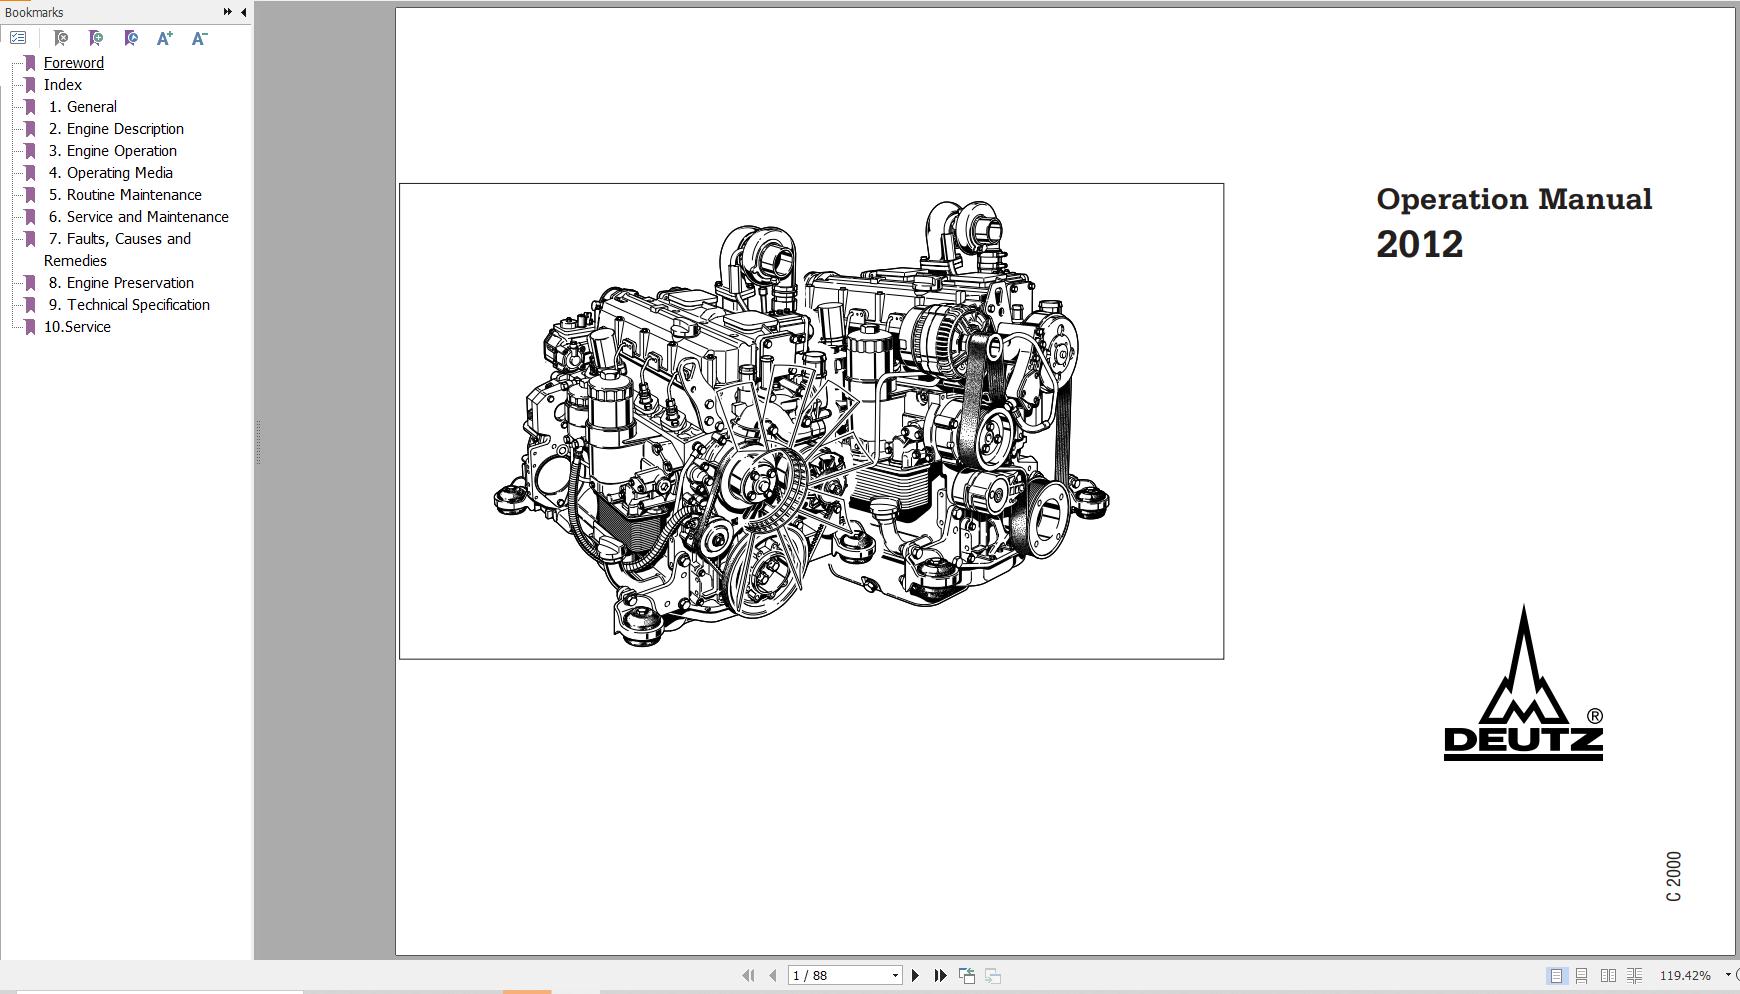Add a new bookmark
The image size is (1740, 994).
coord(96,38)
